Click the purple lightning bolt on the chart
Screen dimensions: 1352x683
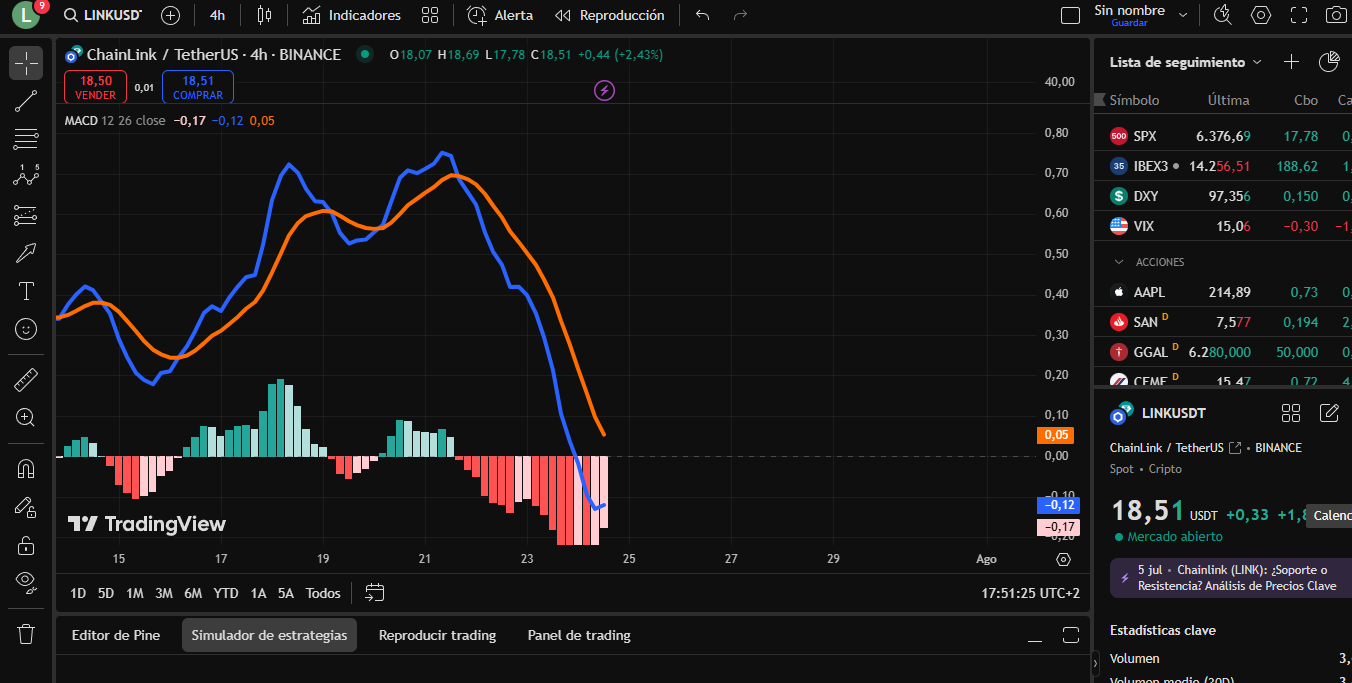click(604, 91)
